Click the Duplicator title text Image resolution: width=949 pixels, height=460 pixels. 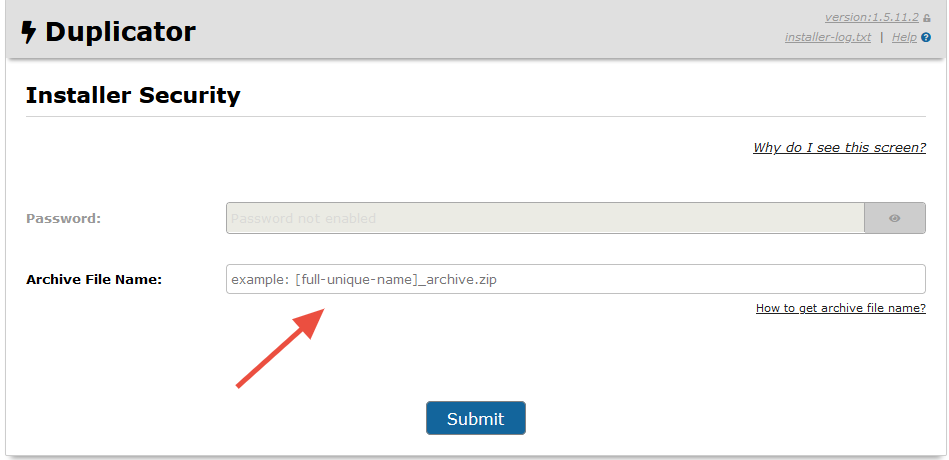[x=120, y=32]
